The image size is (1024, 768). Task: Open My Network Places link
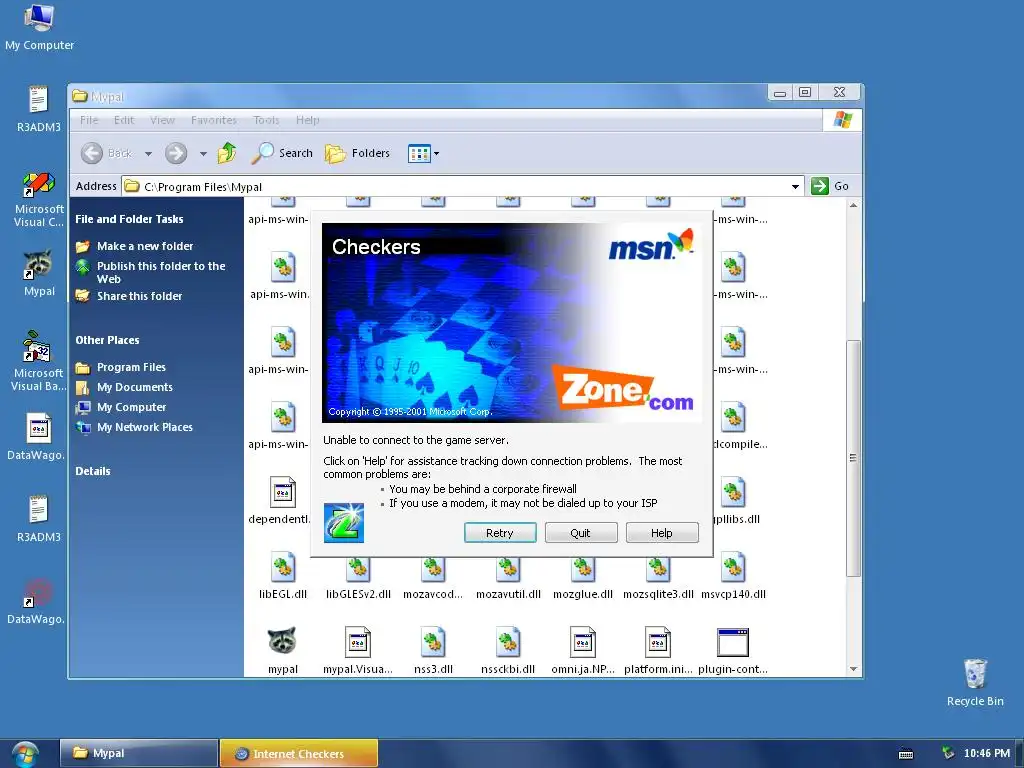click(x=144, y=427)
